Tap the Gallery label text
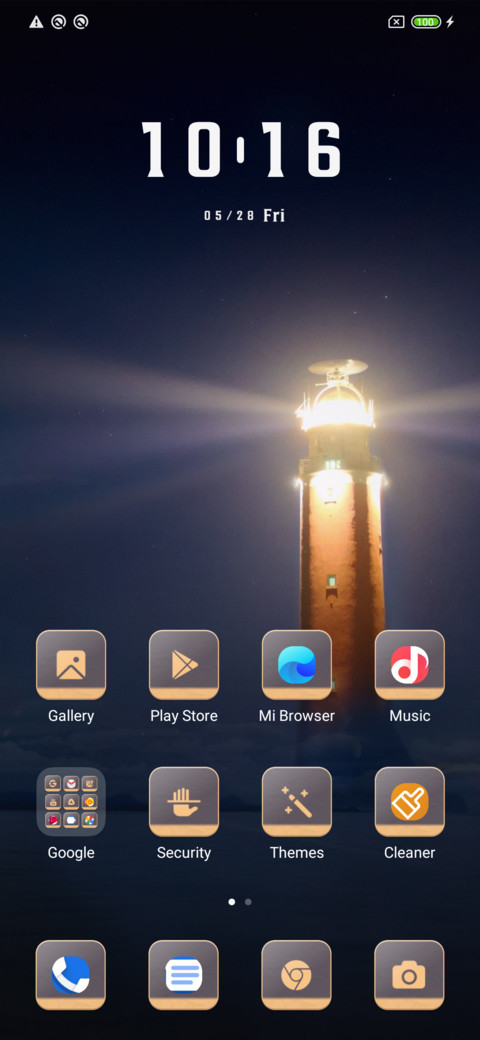This screenshot has height=1040, width=480. pos(71,716)
